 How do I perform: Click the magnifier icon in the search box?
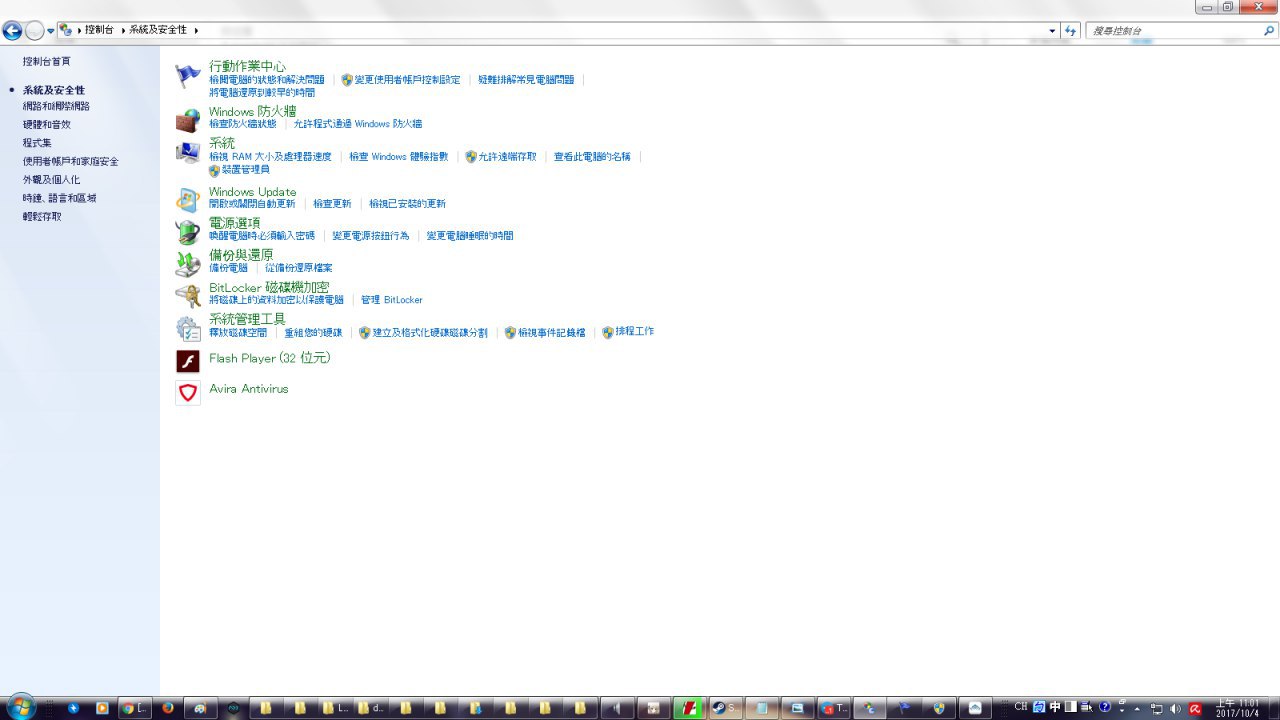pos(1269,31)
